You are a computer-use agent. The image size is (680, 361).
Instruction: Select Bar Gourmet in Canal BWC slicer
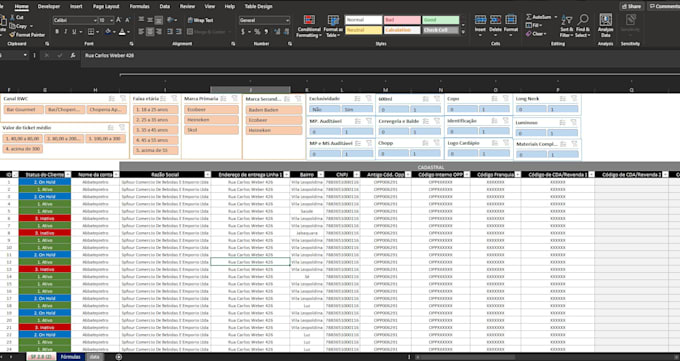[23, 110]
